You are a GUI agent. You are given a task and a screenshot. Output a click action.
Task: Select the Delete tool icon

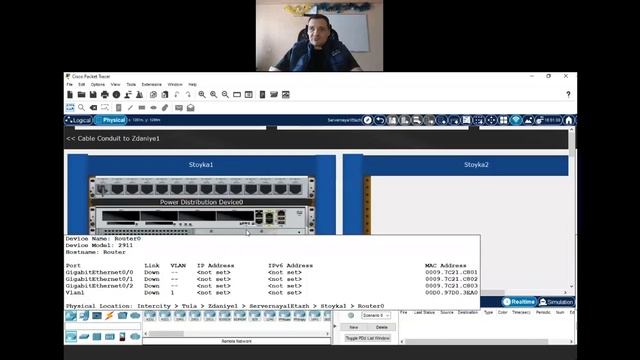(x=93, y=108)
